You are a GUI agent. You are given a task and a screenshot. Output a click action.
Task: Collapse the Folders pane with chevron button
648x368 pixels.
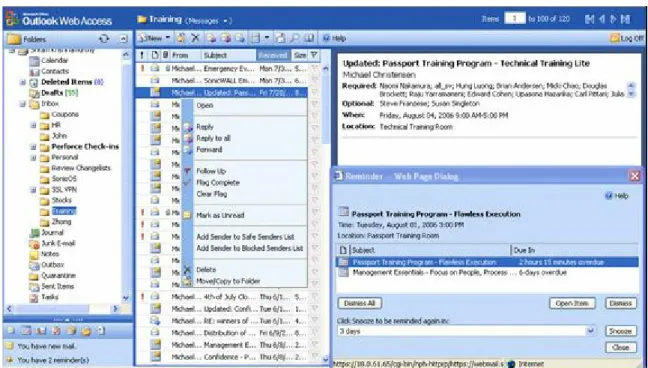point(124,39)
